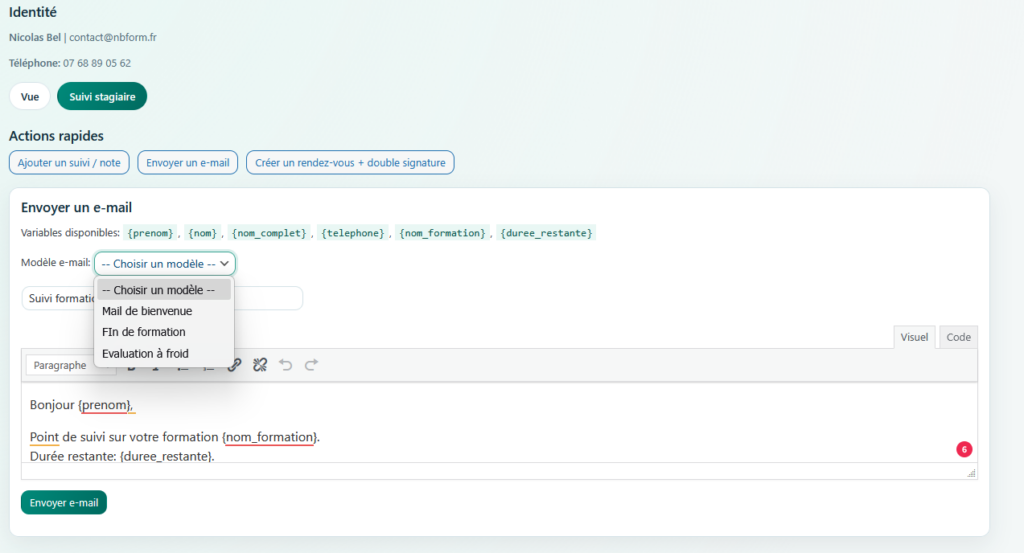
Task: Select "Mail de bienvenue" template option
Action: (147, 311)
